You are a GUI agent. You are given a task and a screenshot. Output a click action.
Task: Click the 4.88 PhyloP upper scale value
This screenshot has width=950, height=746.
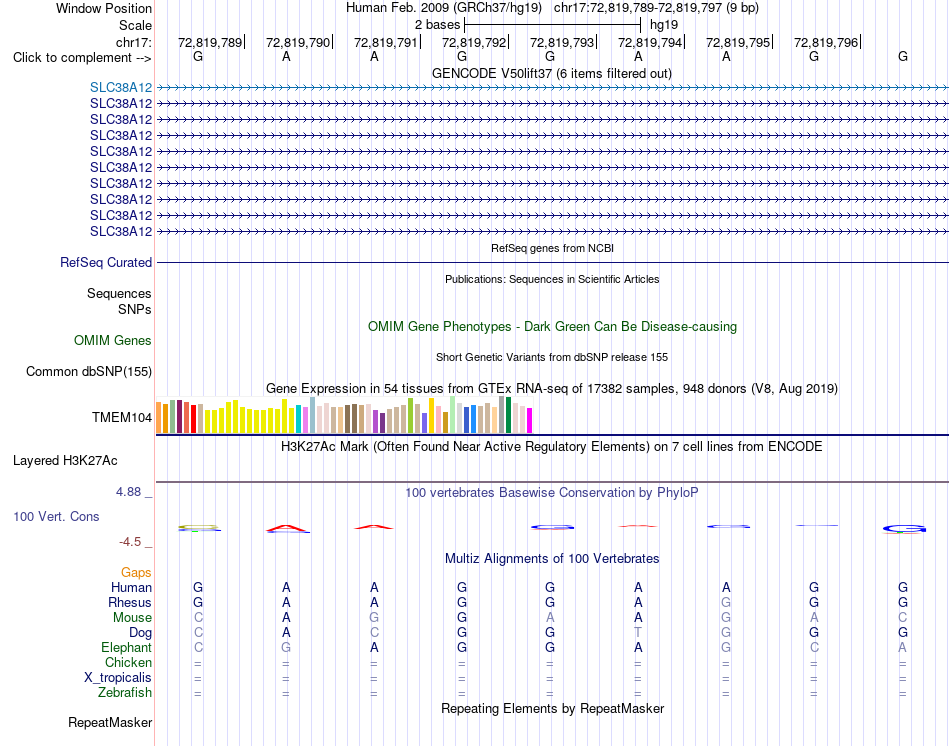(x=128, y=491)
